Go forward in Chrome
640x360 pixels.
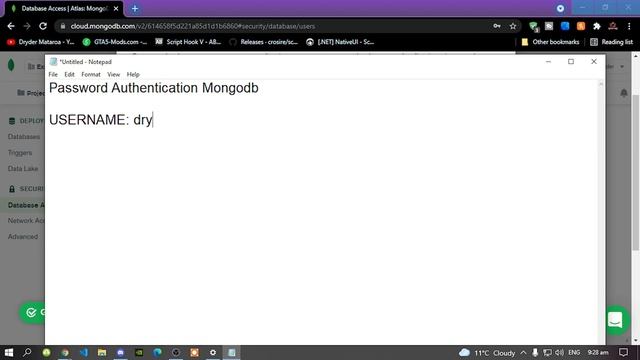click(27, 26)
